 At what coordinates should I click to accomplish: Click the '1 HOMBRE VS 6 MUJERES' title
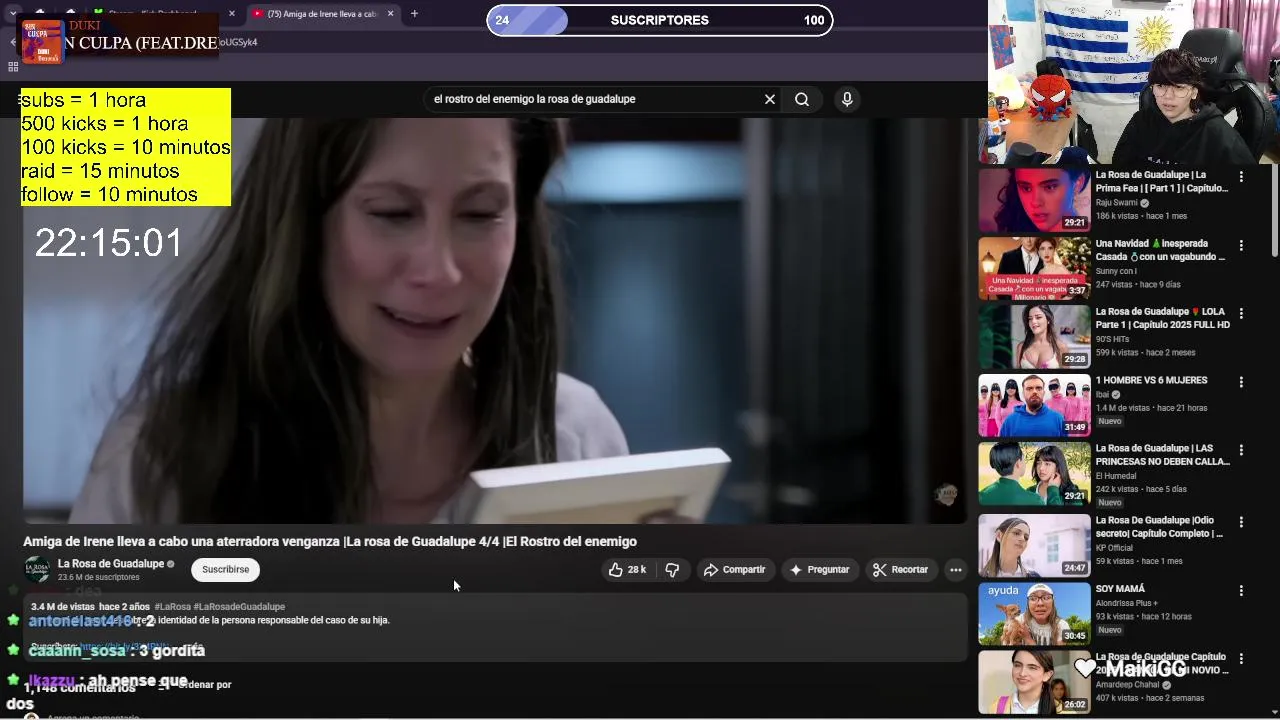1152,380
